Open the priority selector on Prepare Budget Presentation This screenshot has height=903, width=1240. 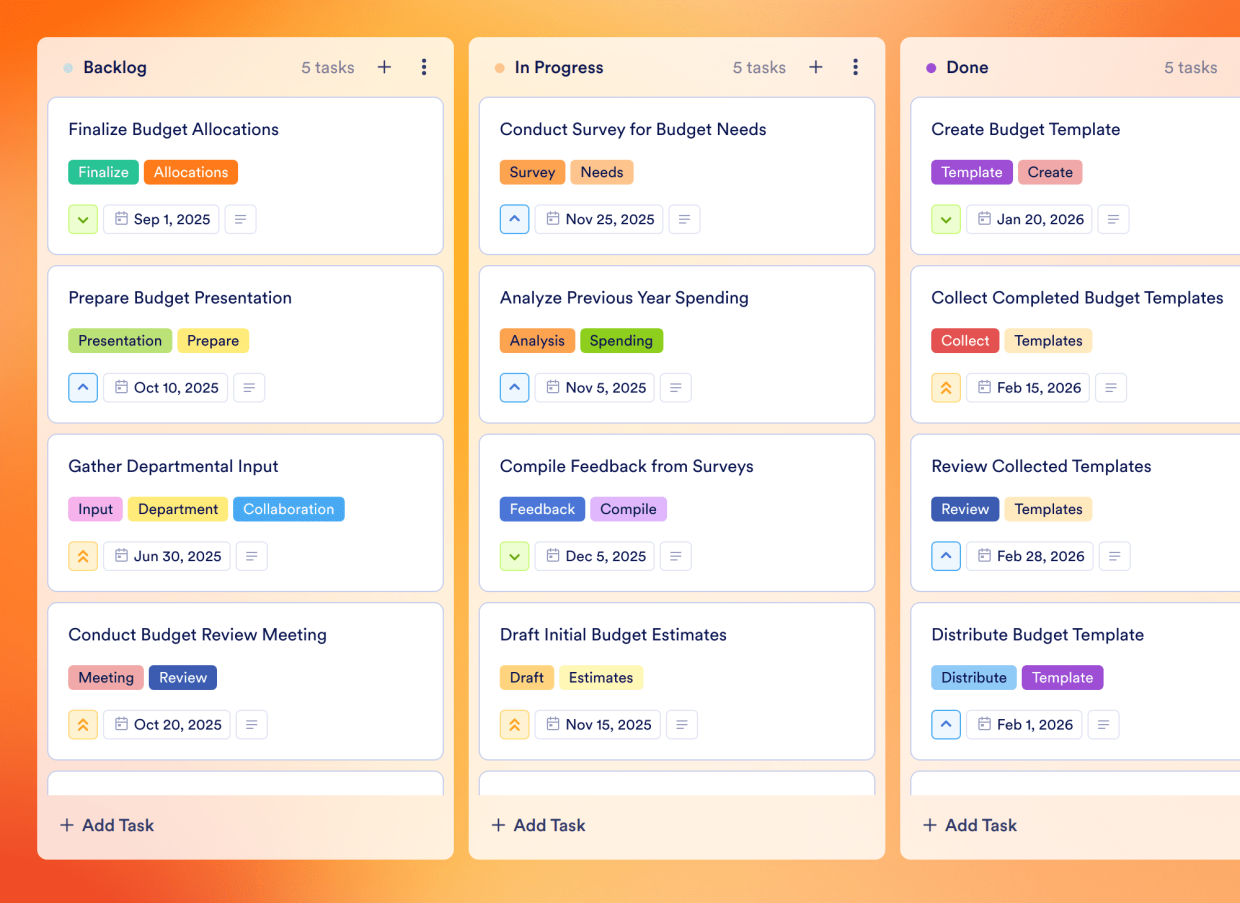[x=83, y=387]
